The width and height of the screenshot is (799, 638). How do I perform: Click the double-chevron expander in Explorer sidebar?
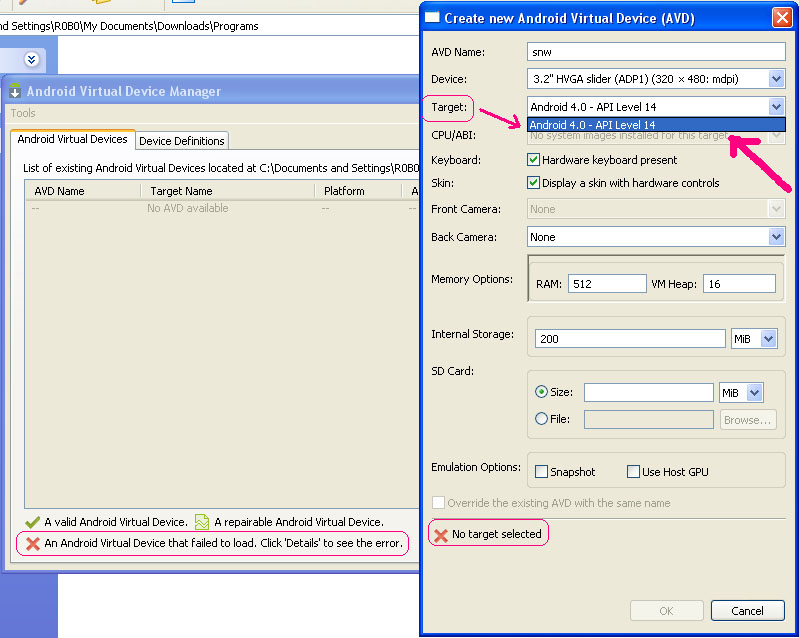[31, 60]
